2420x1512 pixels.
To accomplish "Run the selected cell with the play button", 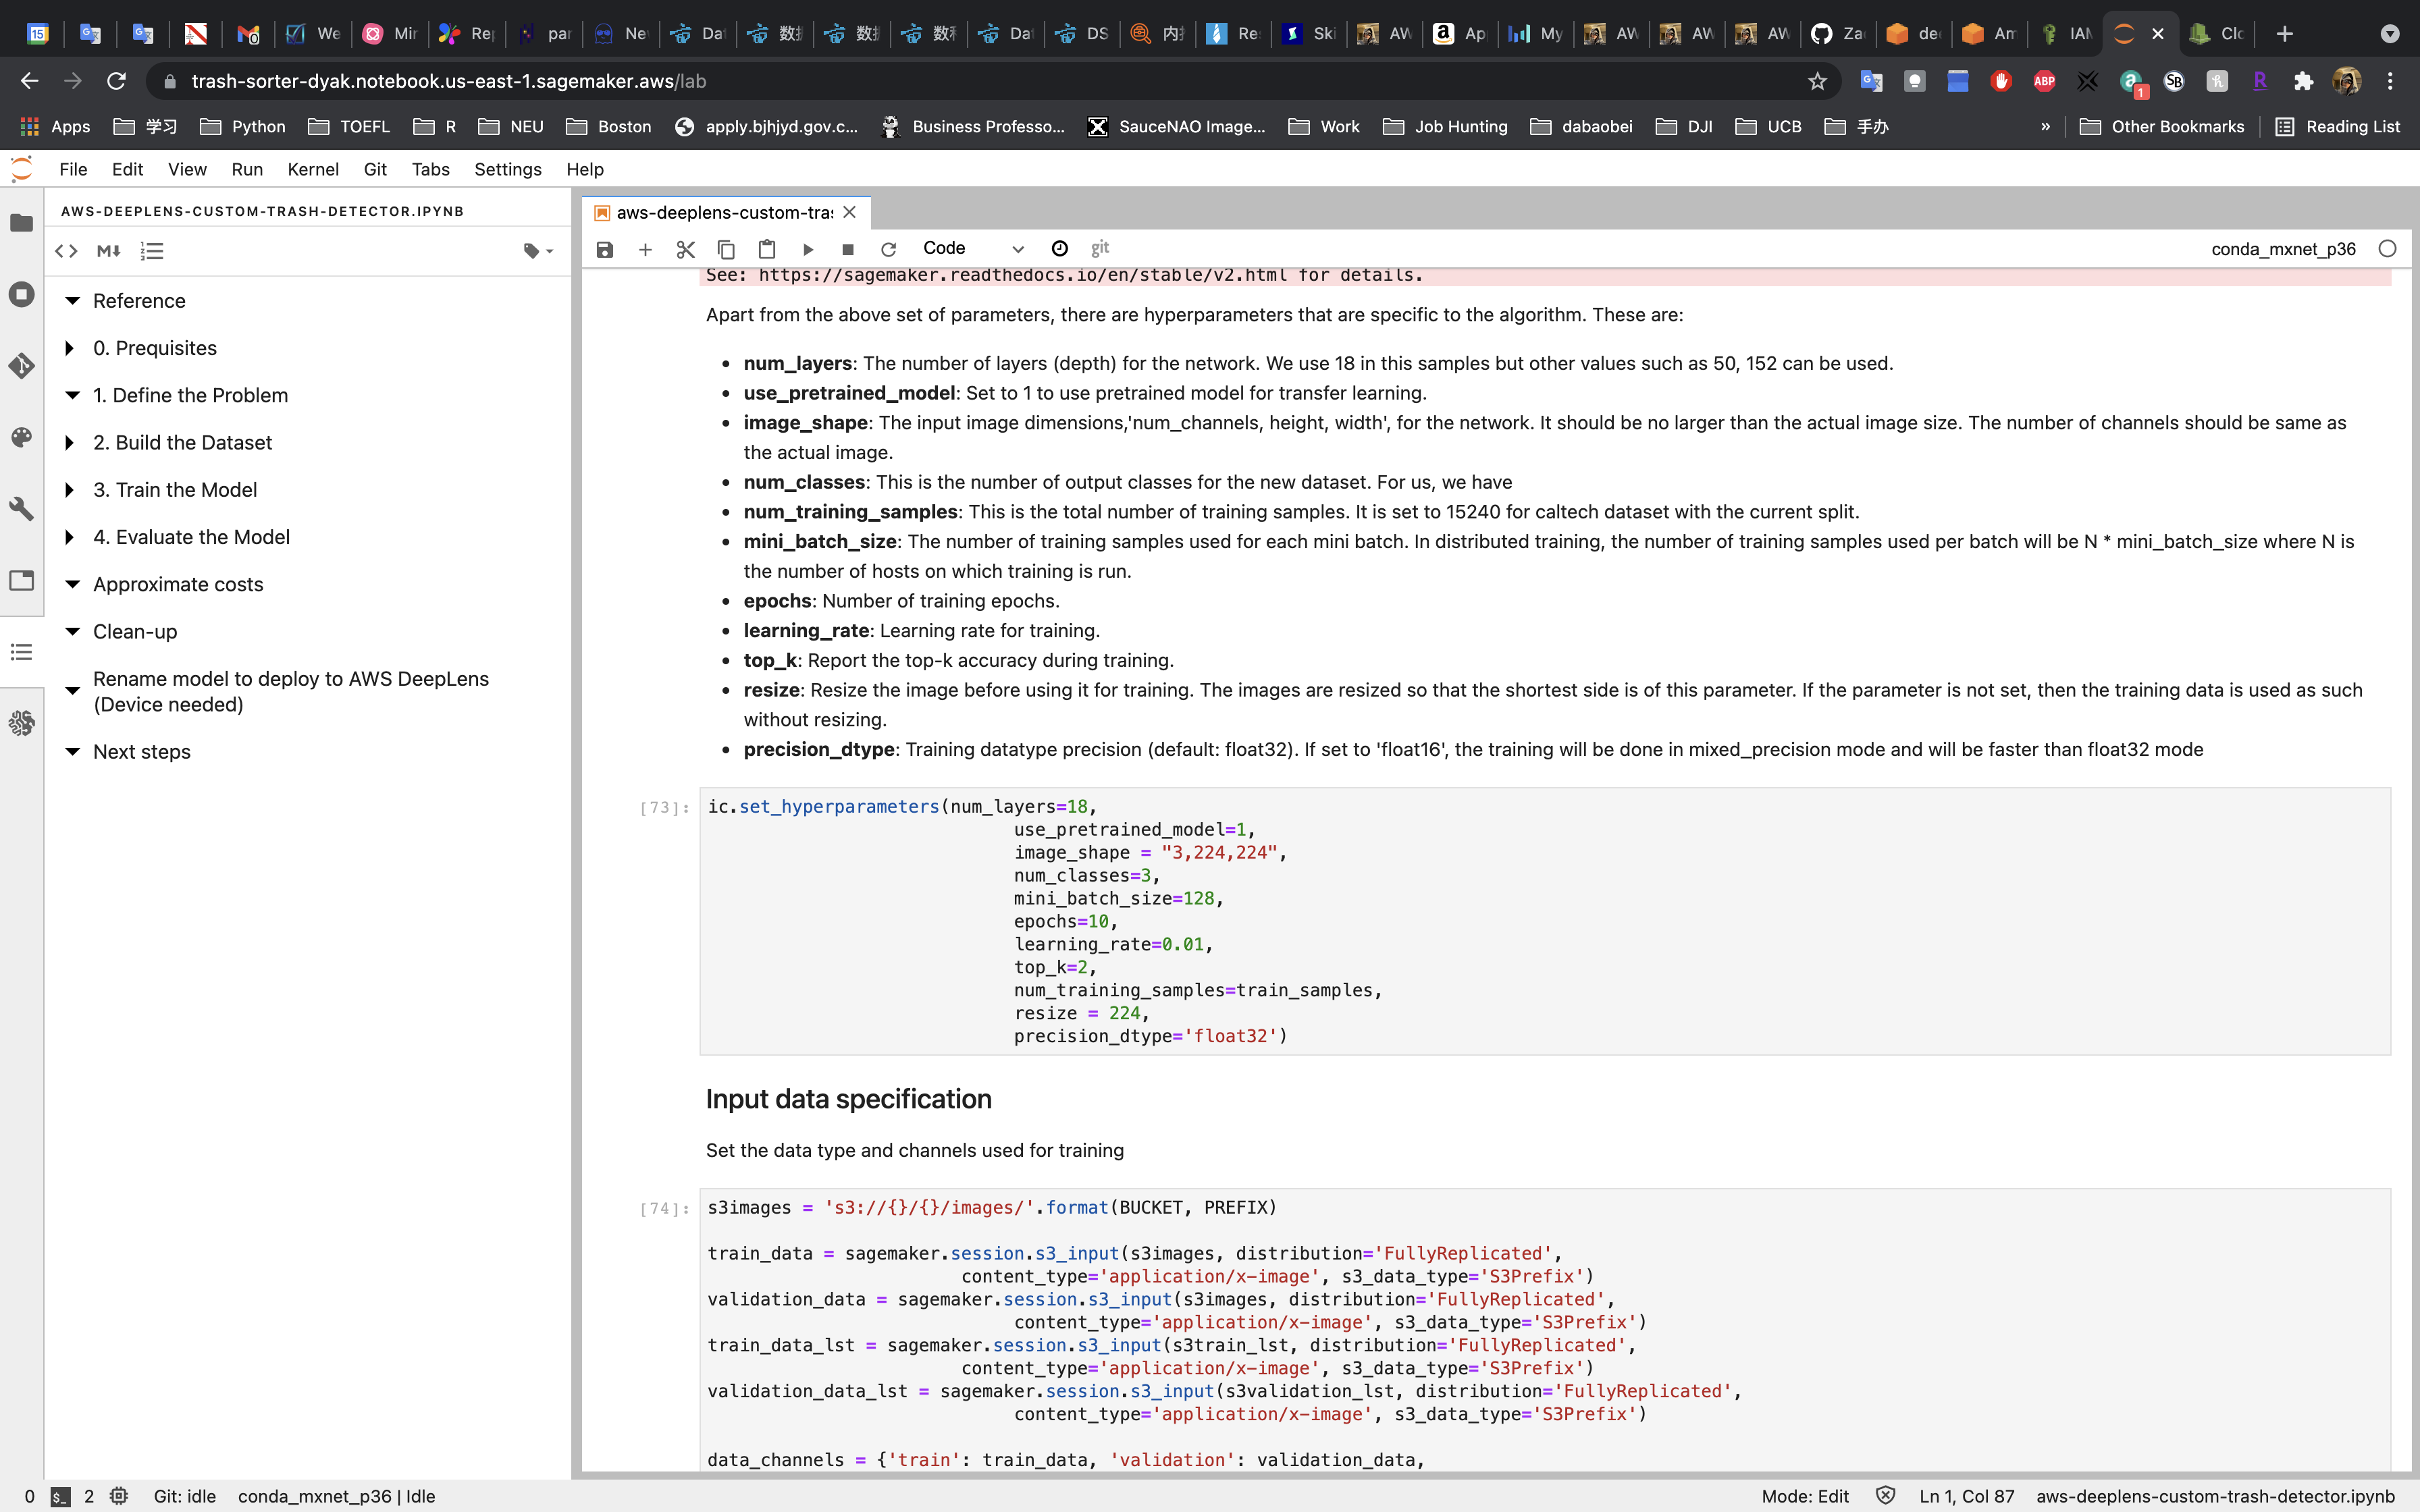I will click(x=808, y=249).
